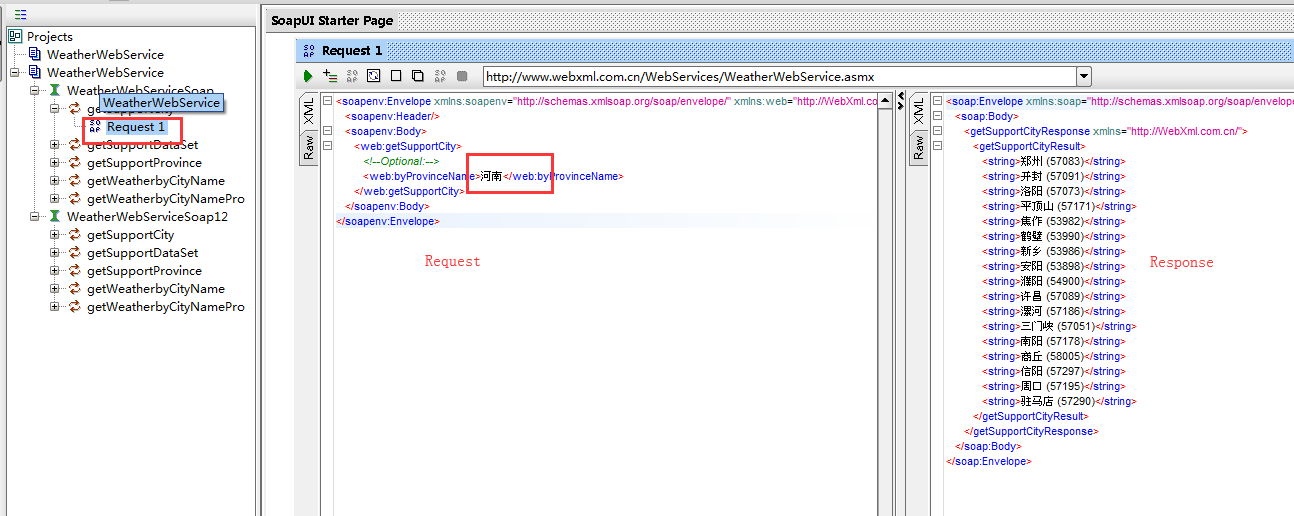Click the first WeatherWebService project icon
This screenshot has height=516, width=1294.
pos(35,54)
